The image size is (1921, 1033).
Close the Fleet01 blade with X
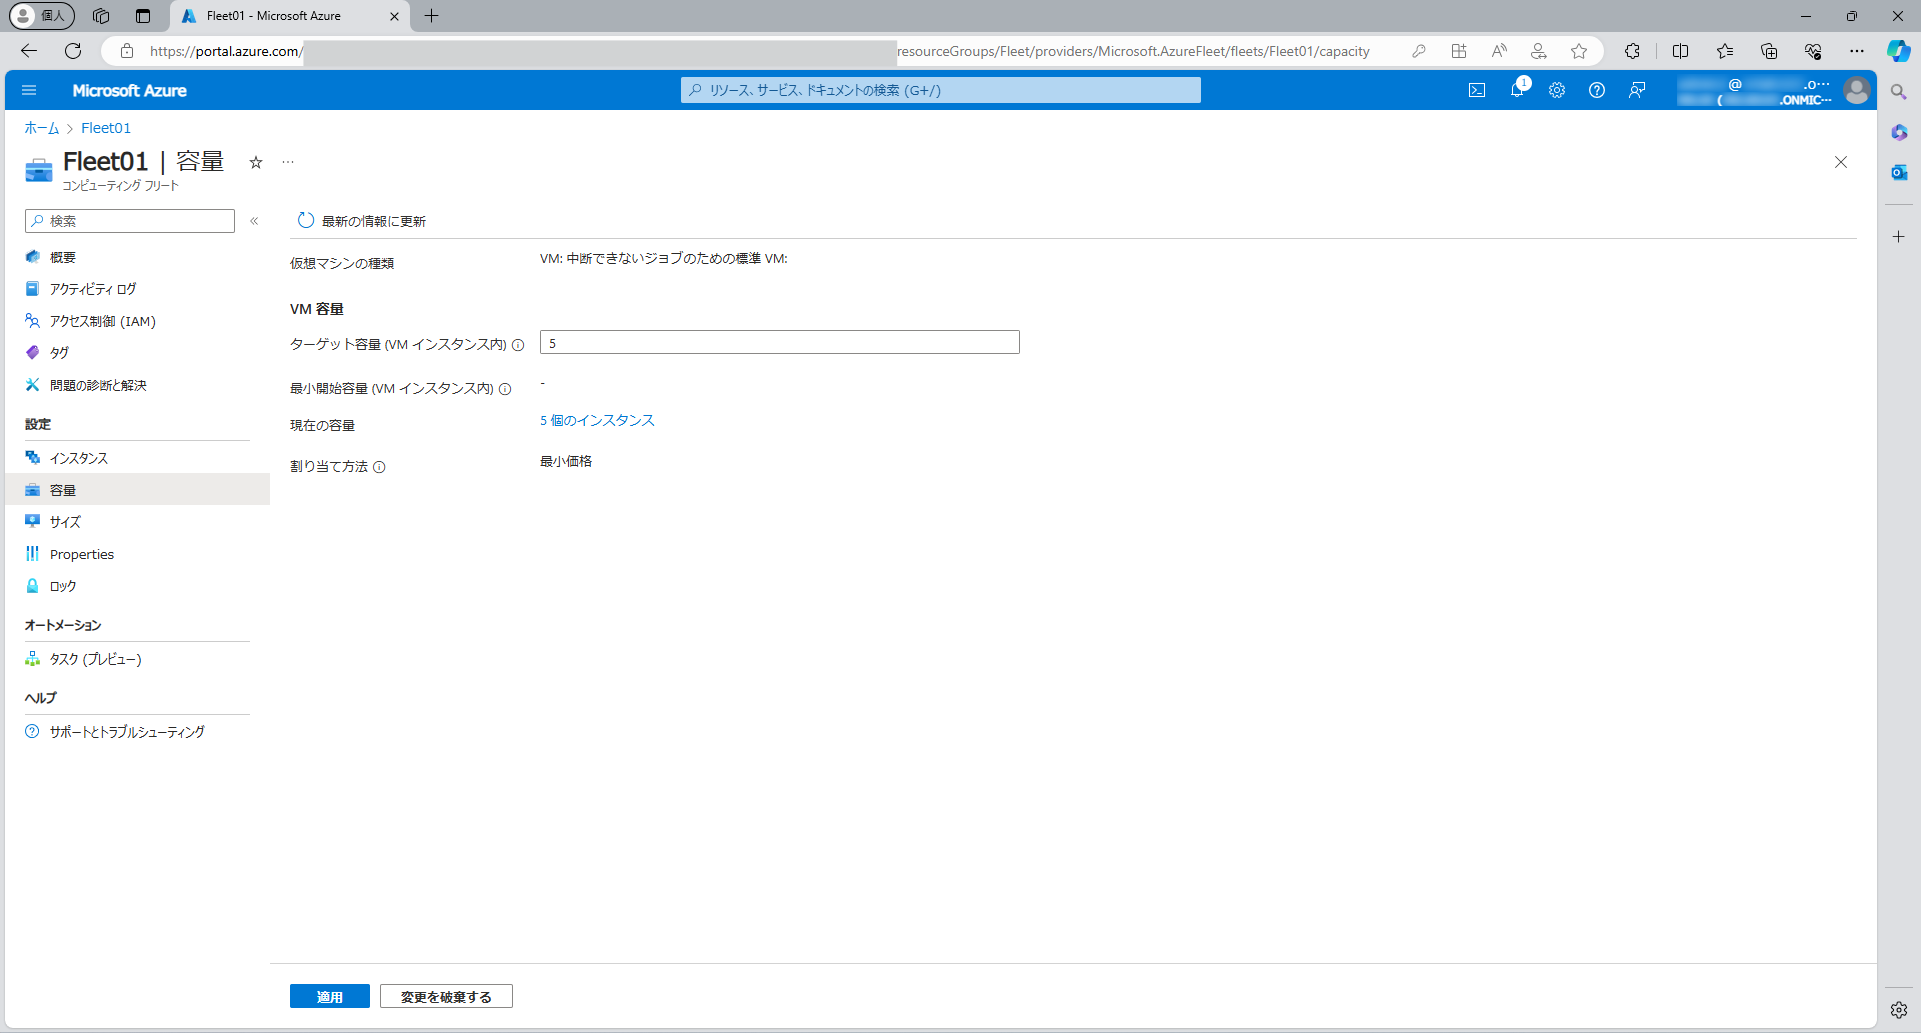click(1841, 162)
